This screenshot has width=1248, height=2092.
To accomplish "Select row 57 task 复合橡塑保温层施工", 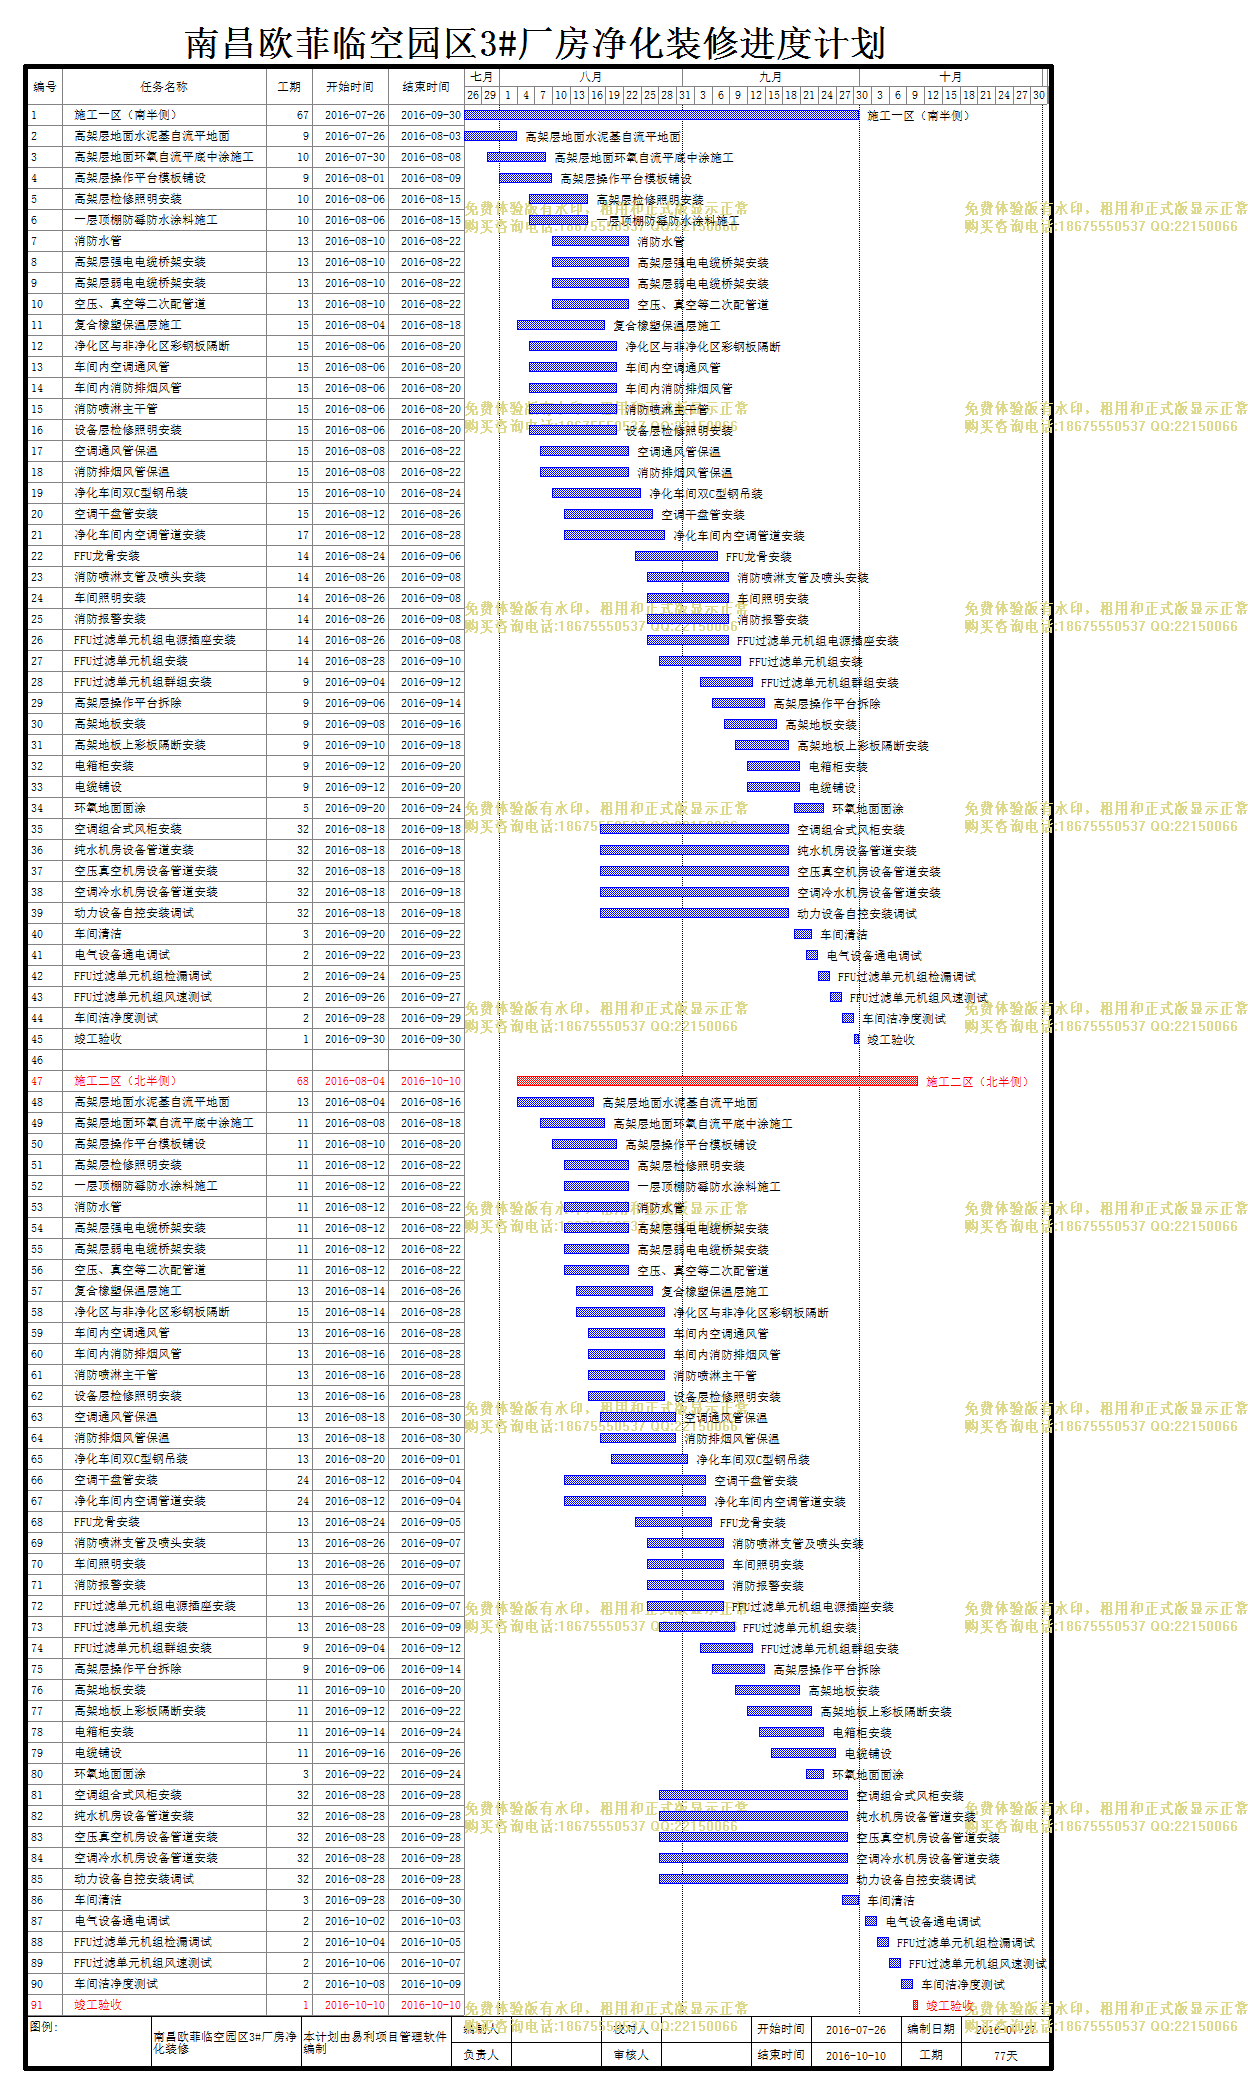I will 128,1291.
